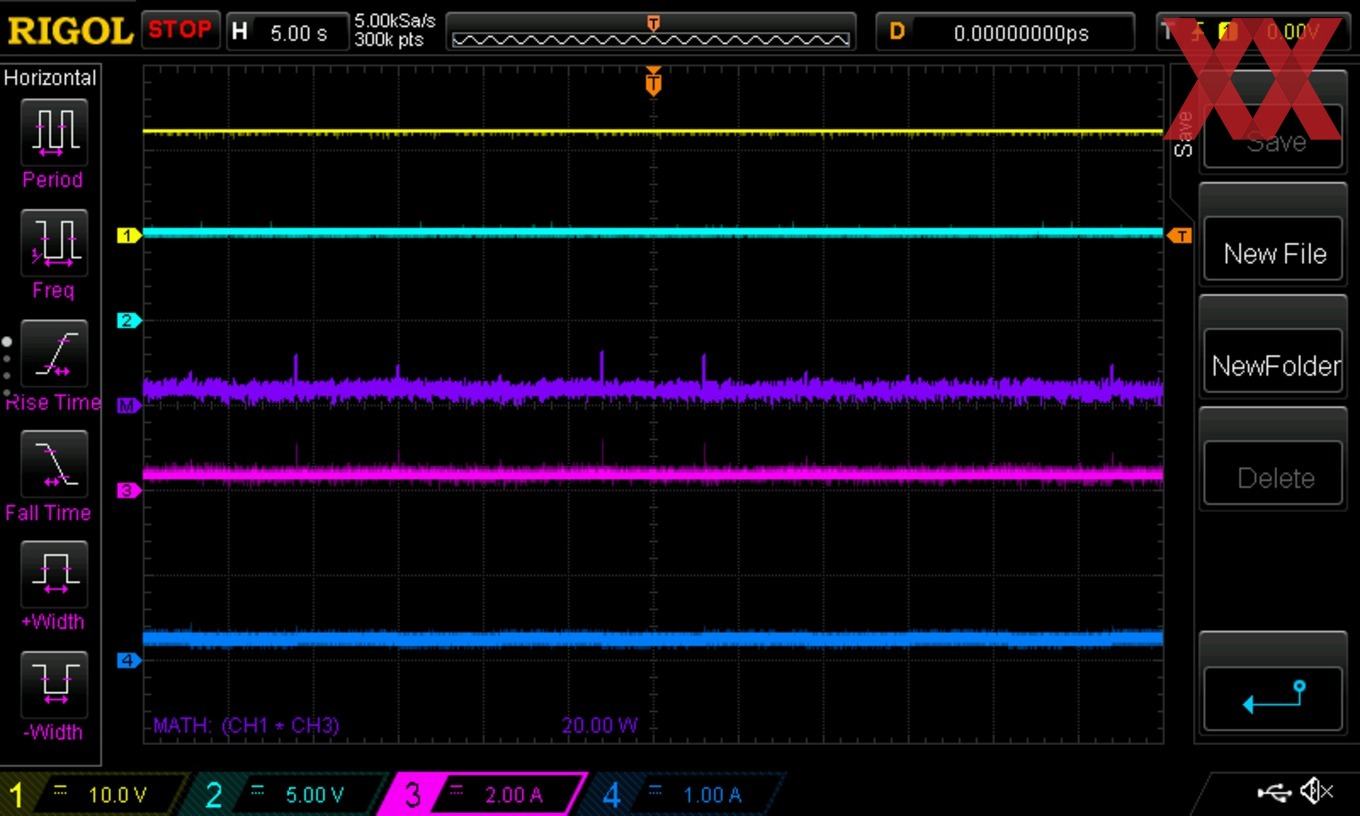Click the orange trigger level T marker
Screen dimensions: 1360x816
click(1181, 236)
